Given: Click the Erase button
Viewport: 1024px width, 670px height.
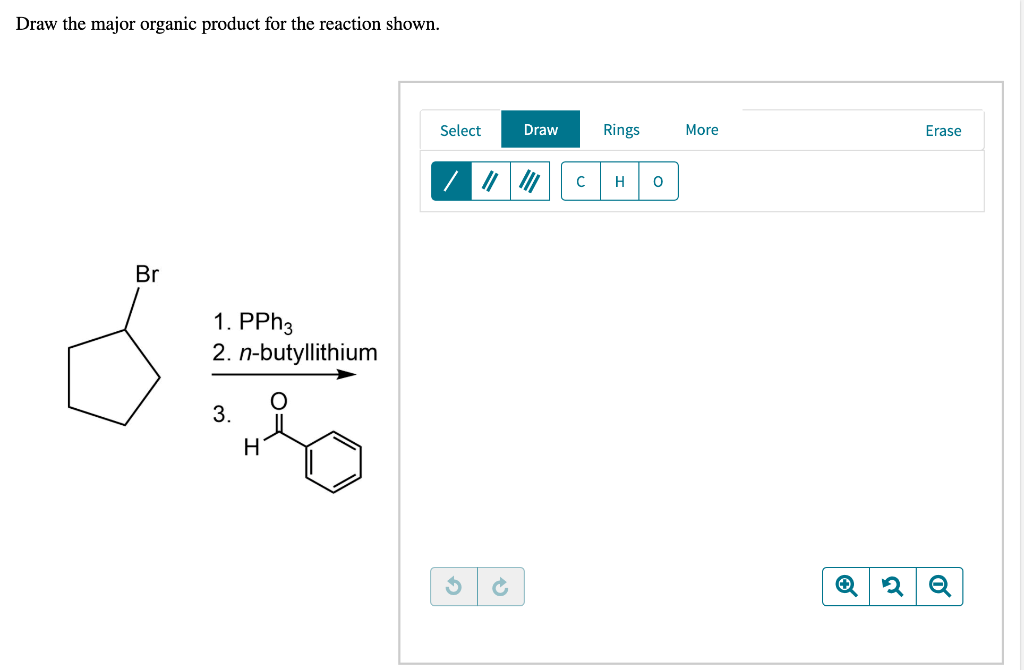Looking at the screenshot, I should point(943,131).
